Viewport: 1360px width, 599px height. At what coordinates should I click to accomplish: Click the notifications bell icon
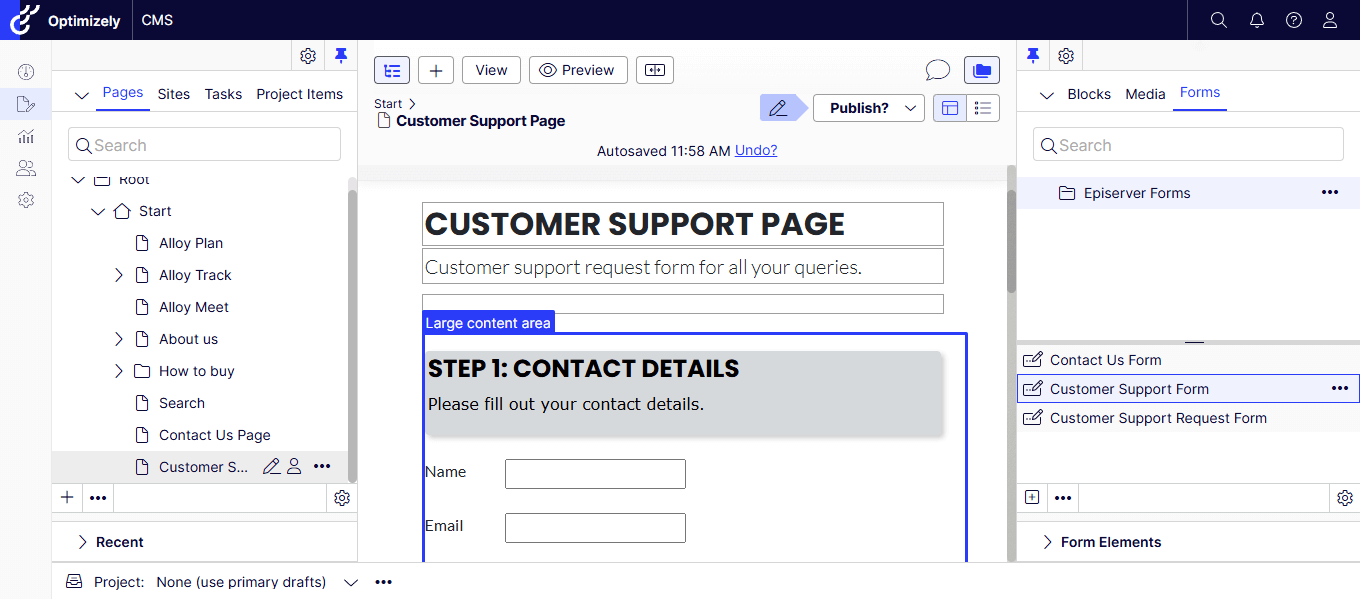pos(1257,20)
